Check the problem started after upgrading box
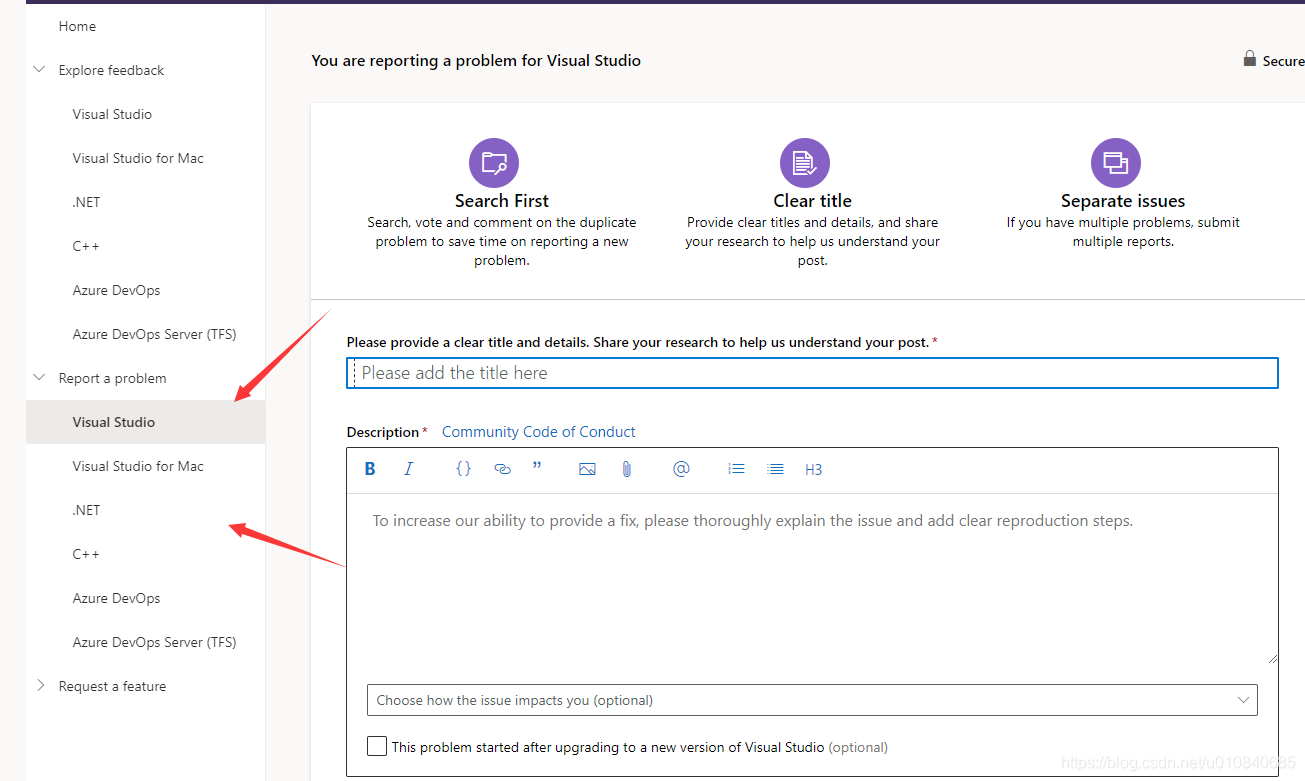The width and height of the screenshot is (1305, 781). (x=377, y=746)
